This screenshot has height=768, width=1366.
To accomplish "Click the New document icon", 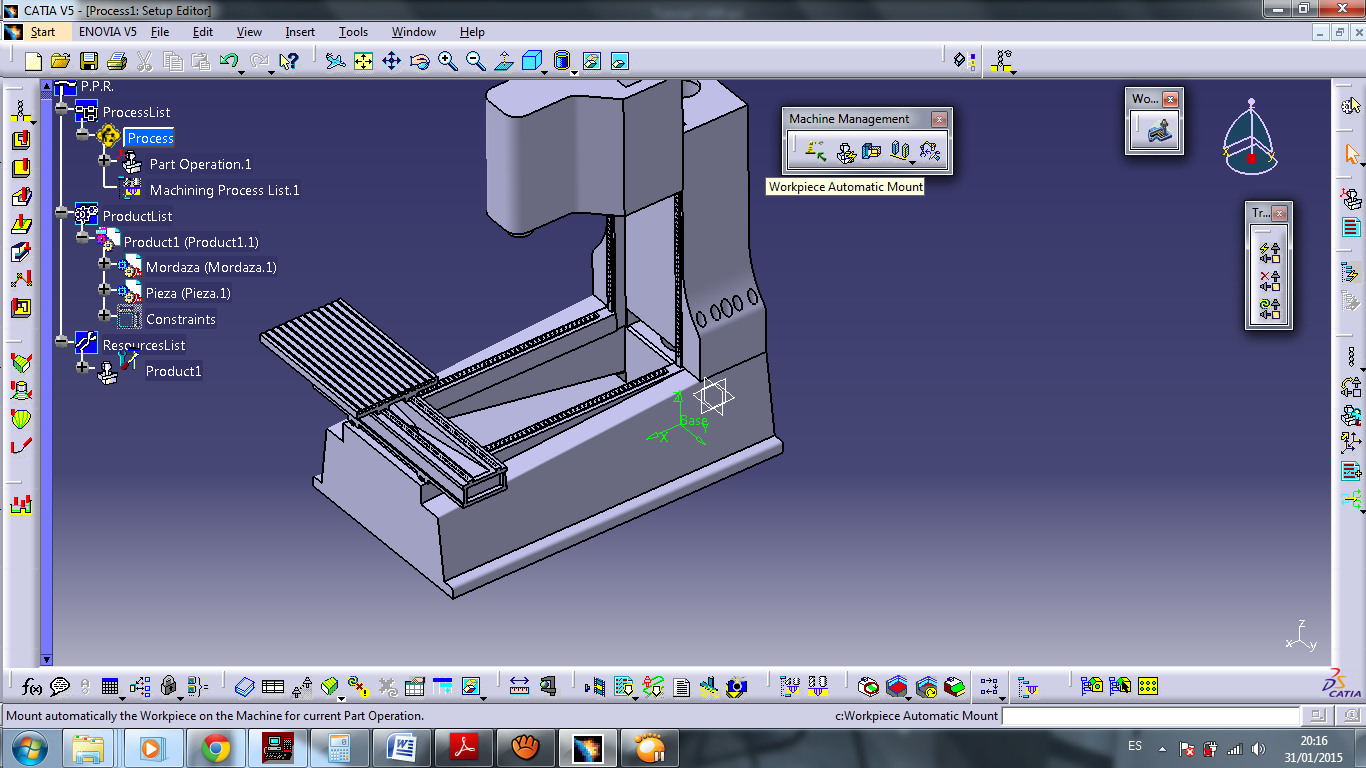I will coord(33,61).
